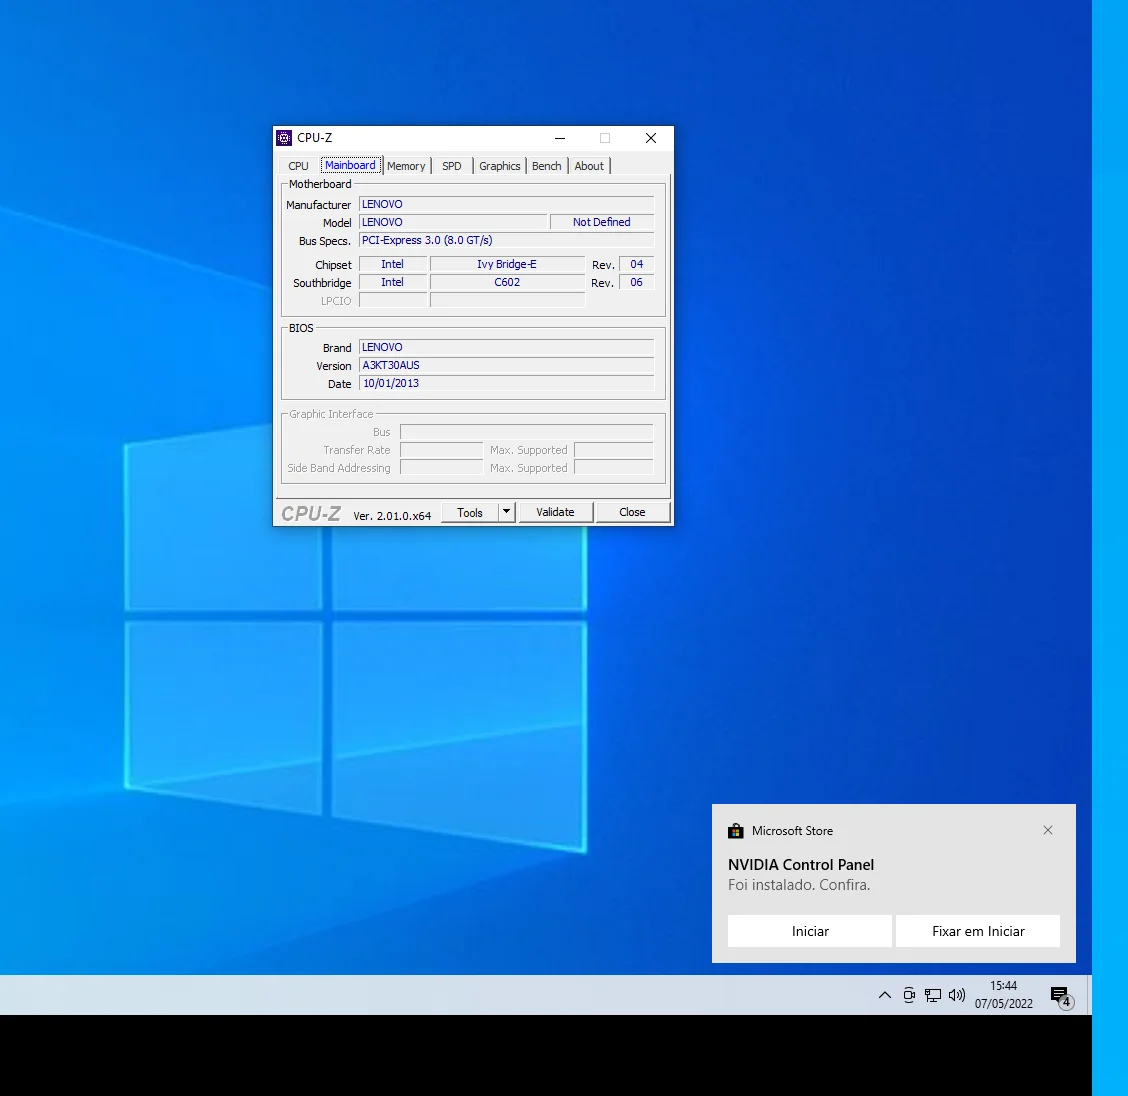Click the CPU-Z app icon in title bar
The image size is (1128, 1096).
pyautogui.click(x=284, y=138)
